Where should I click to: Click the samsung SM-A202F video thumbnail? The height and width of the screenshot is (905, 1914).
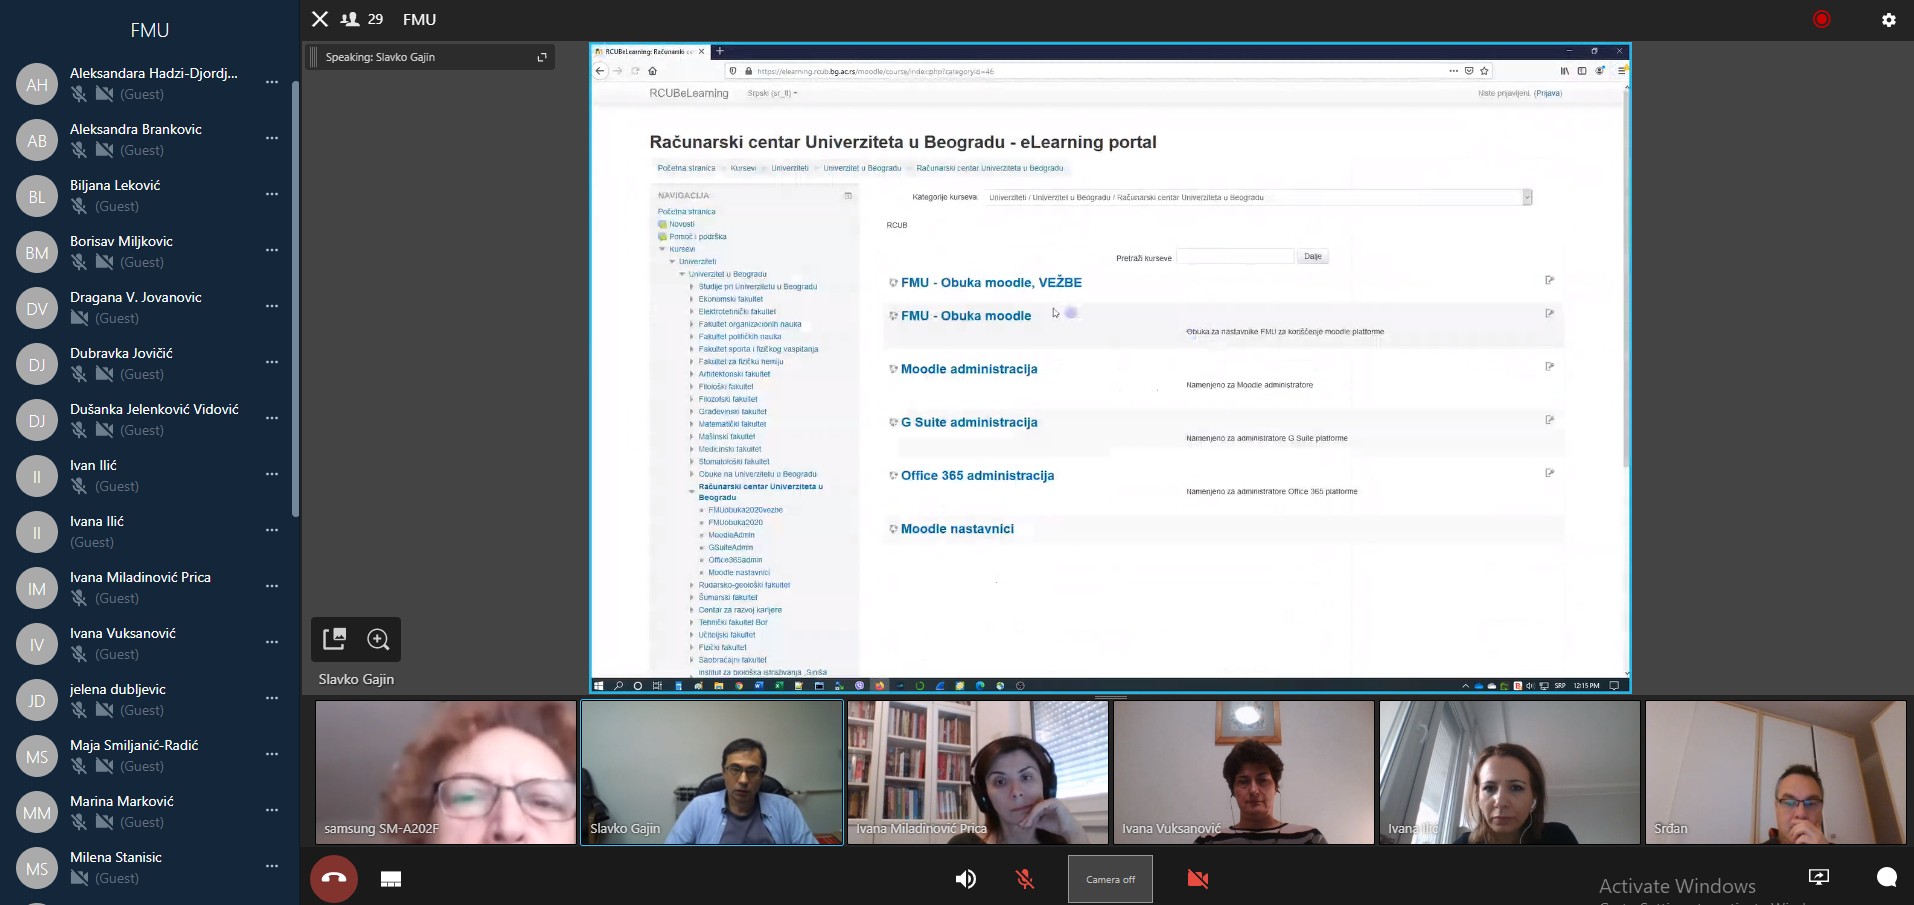point(446,772)
